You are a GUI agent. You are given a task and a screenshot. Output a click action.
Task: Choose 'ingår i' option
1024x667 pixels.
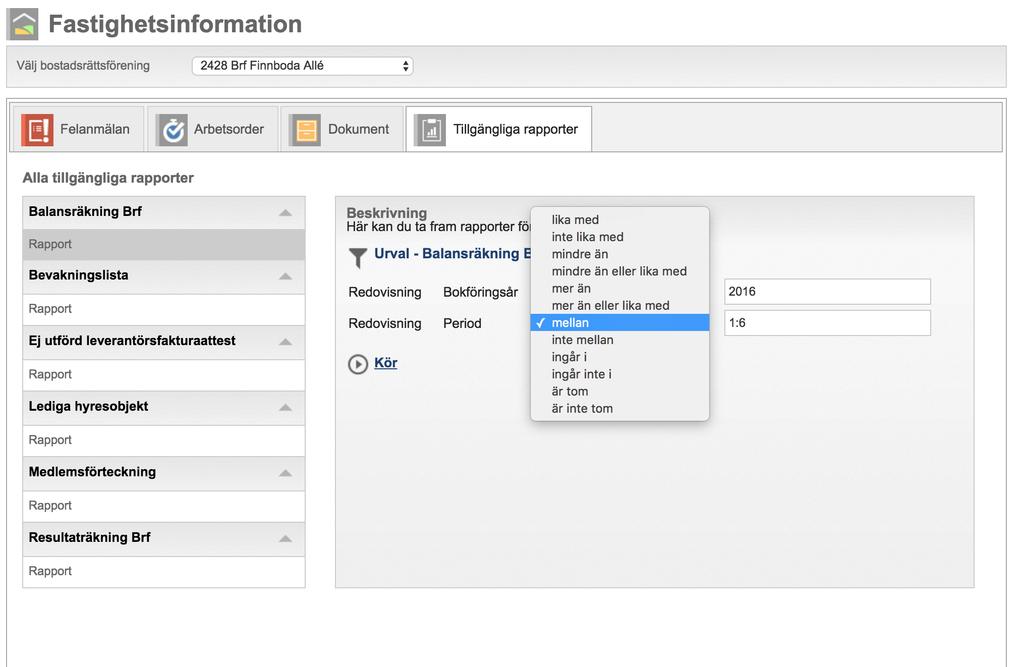(620, 357)
